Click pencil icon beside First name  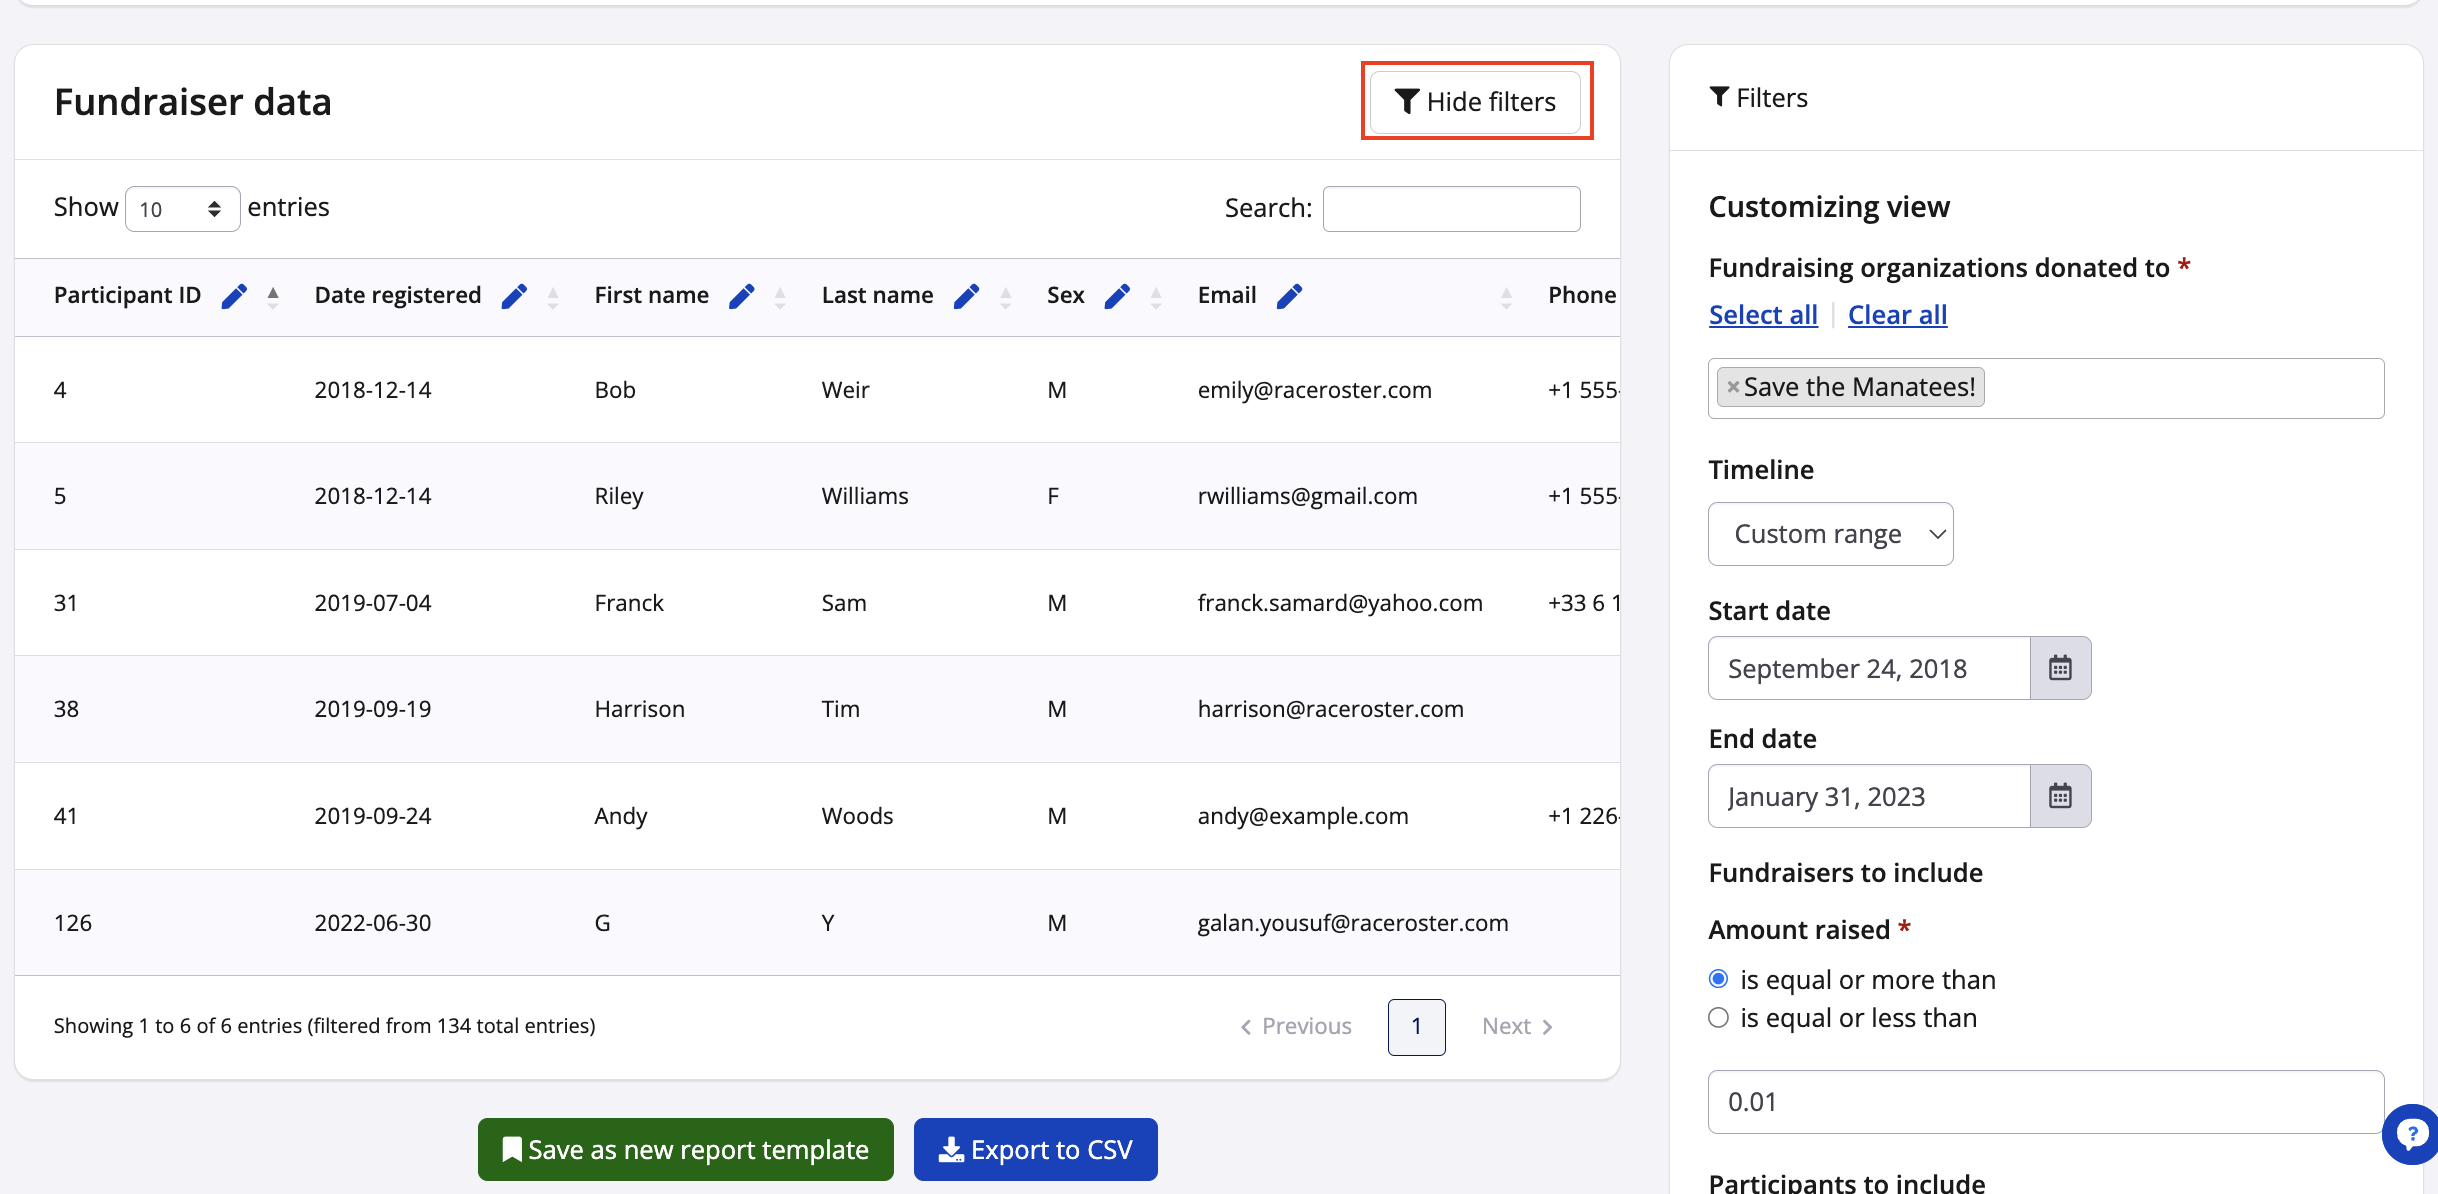(741, 296)
